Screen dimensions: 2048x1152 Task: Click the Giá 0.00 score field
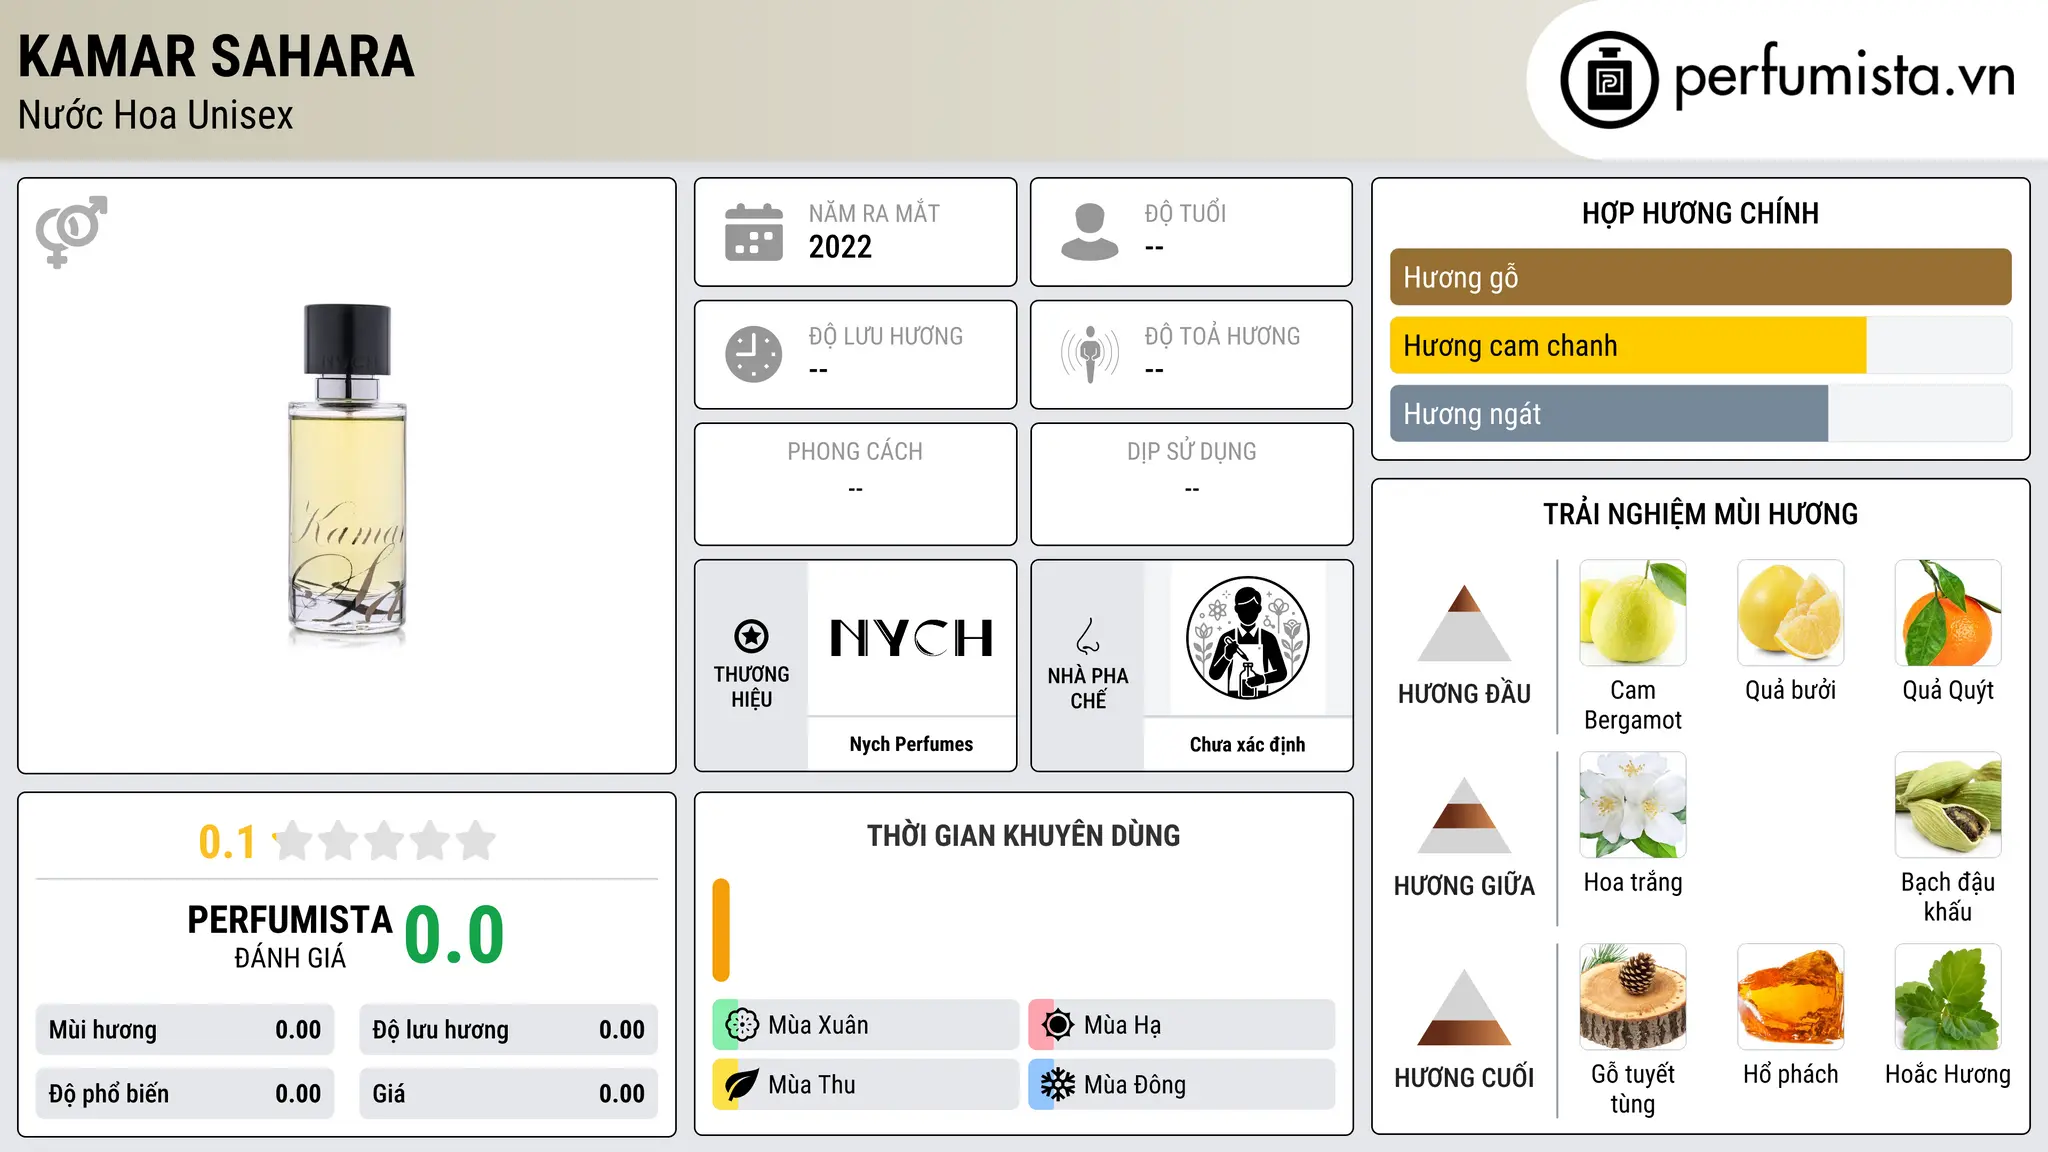508,1094
